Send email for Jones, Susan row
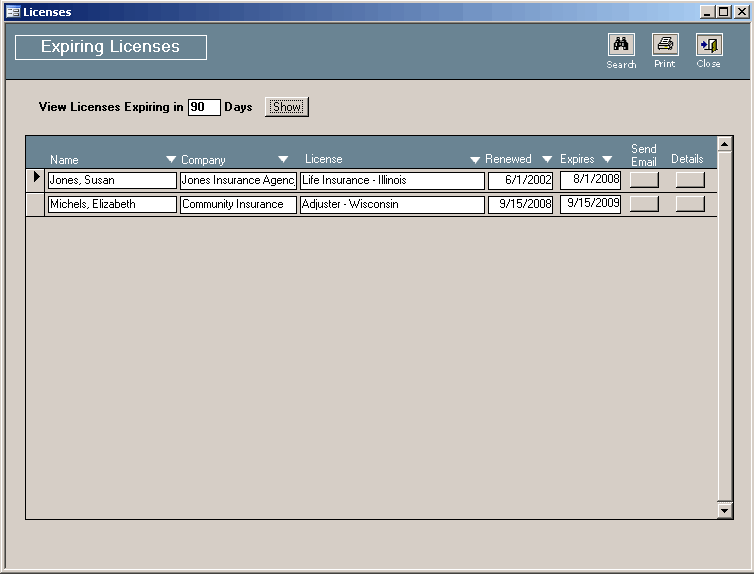756x574 pixels. click(x=644, y=180)
